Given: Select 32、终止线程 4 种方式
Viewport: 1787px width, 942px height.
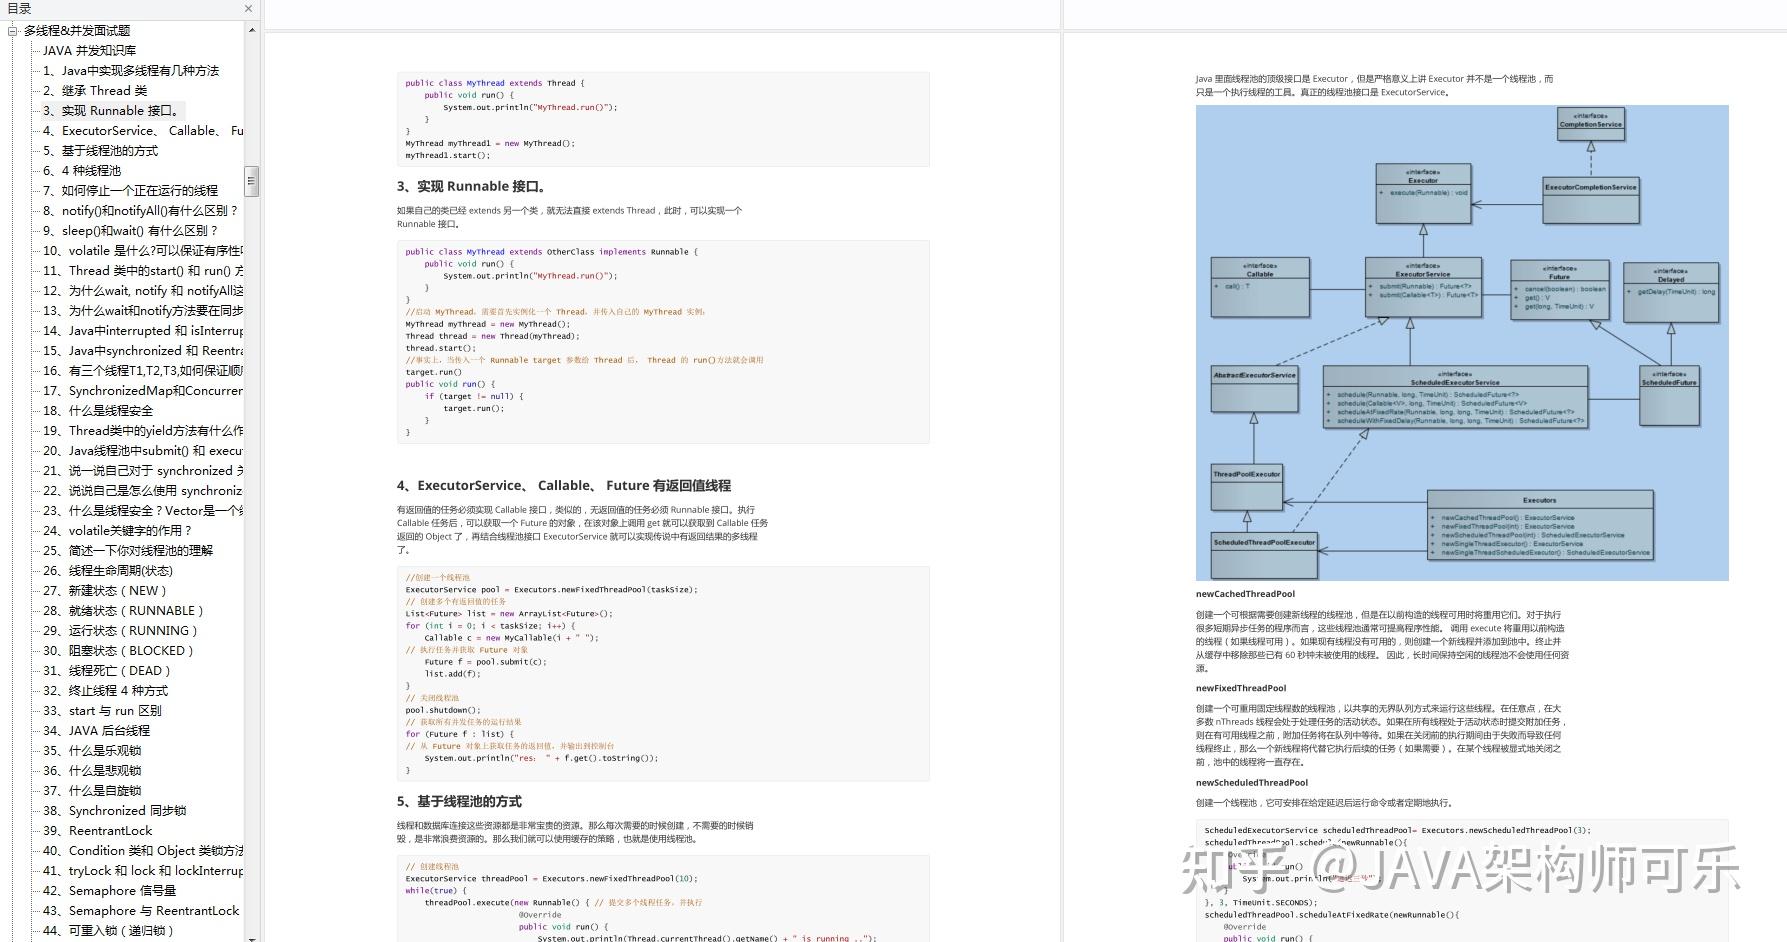Looking at the screenshot, I should [105, 691].
